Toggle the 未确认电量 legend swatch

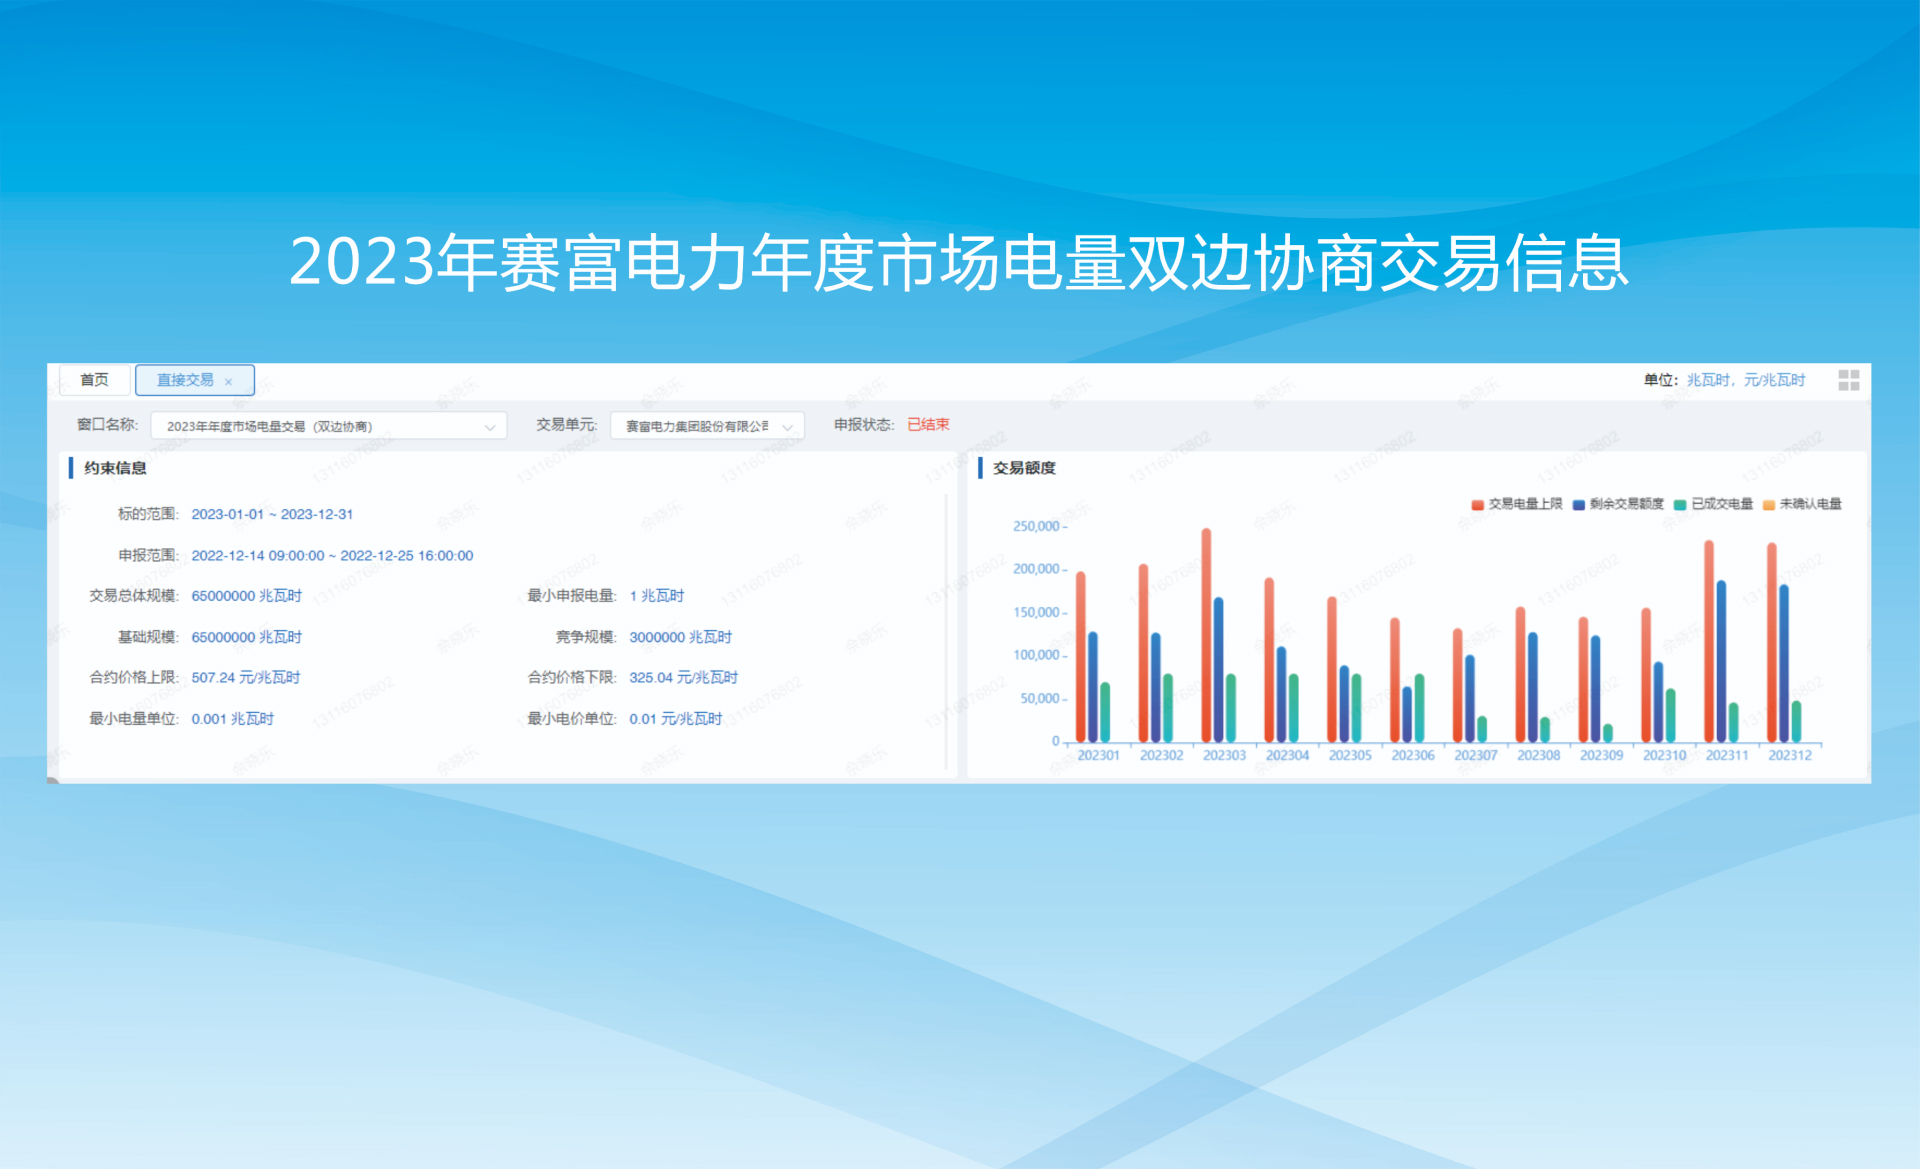pyautogui.click(x=1768, y=505)
